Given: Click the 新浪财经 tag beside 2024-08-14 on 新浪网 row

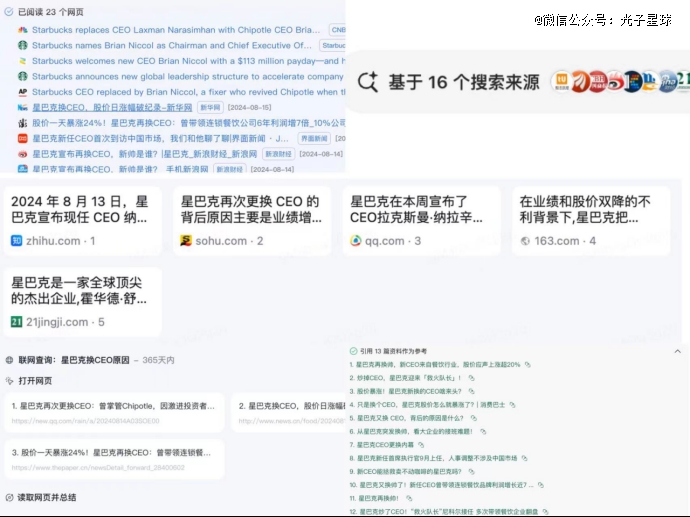Looking at the screenshot, I should point(278,154).
